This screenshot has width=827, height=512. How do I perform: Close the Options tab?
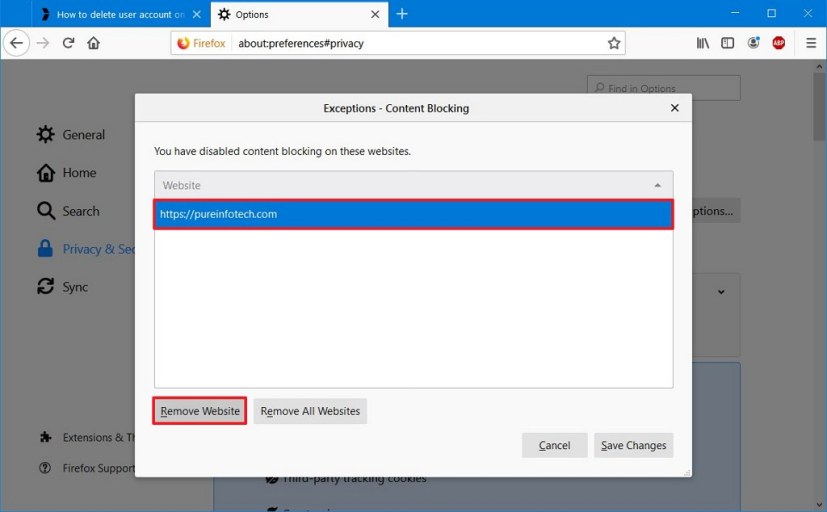point(375,15)
